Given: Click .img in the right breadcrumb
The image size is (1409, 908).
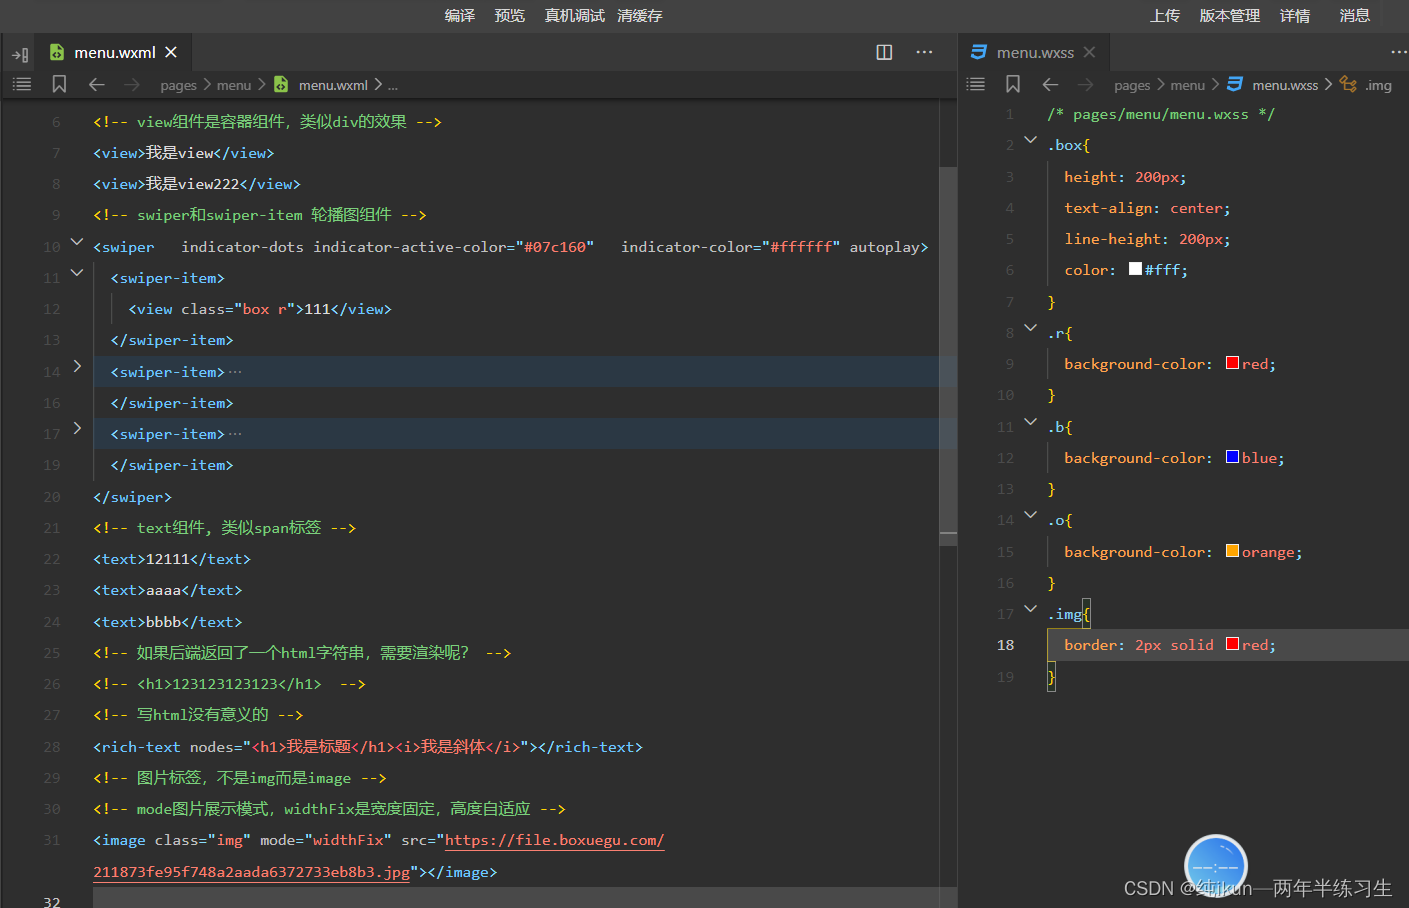Looking at the screenshot, I should point(1379,86).
